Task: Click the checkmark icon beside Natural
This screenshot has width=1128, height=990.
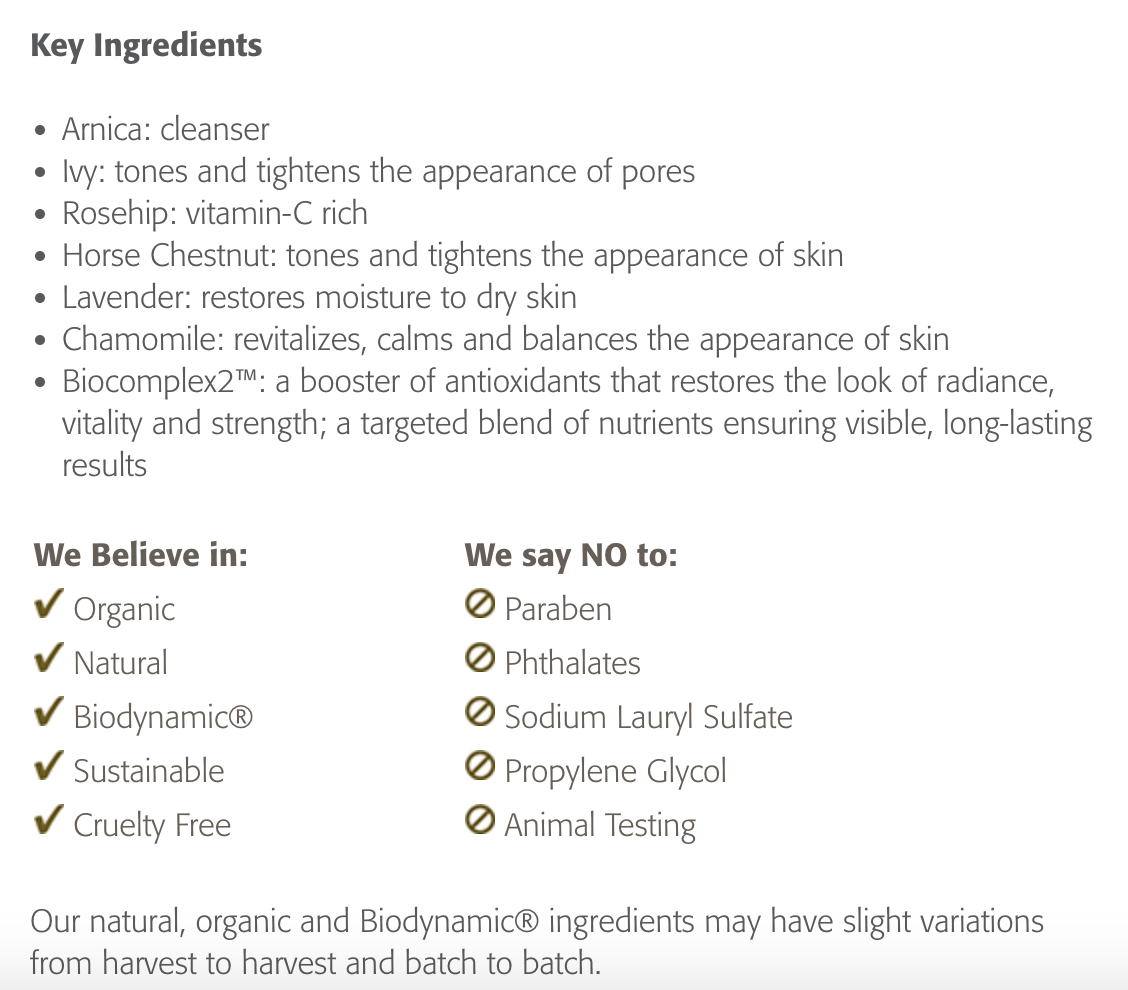Action: coord(49,660)
